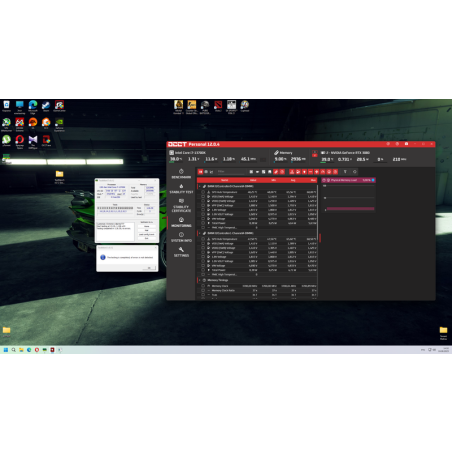This screenshot has width=452, height=452.
Task: Open the Stability Test section in OCCT
Action: (181, 189)
